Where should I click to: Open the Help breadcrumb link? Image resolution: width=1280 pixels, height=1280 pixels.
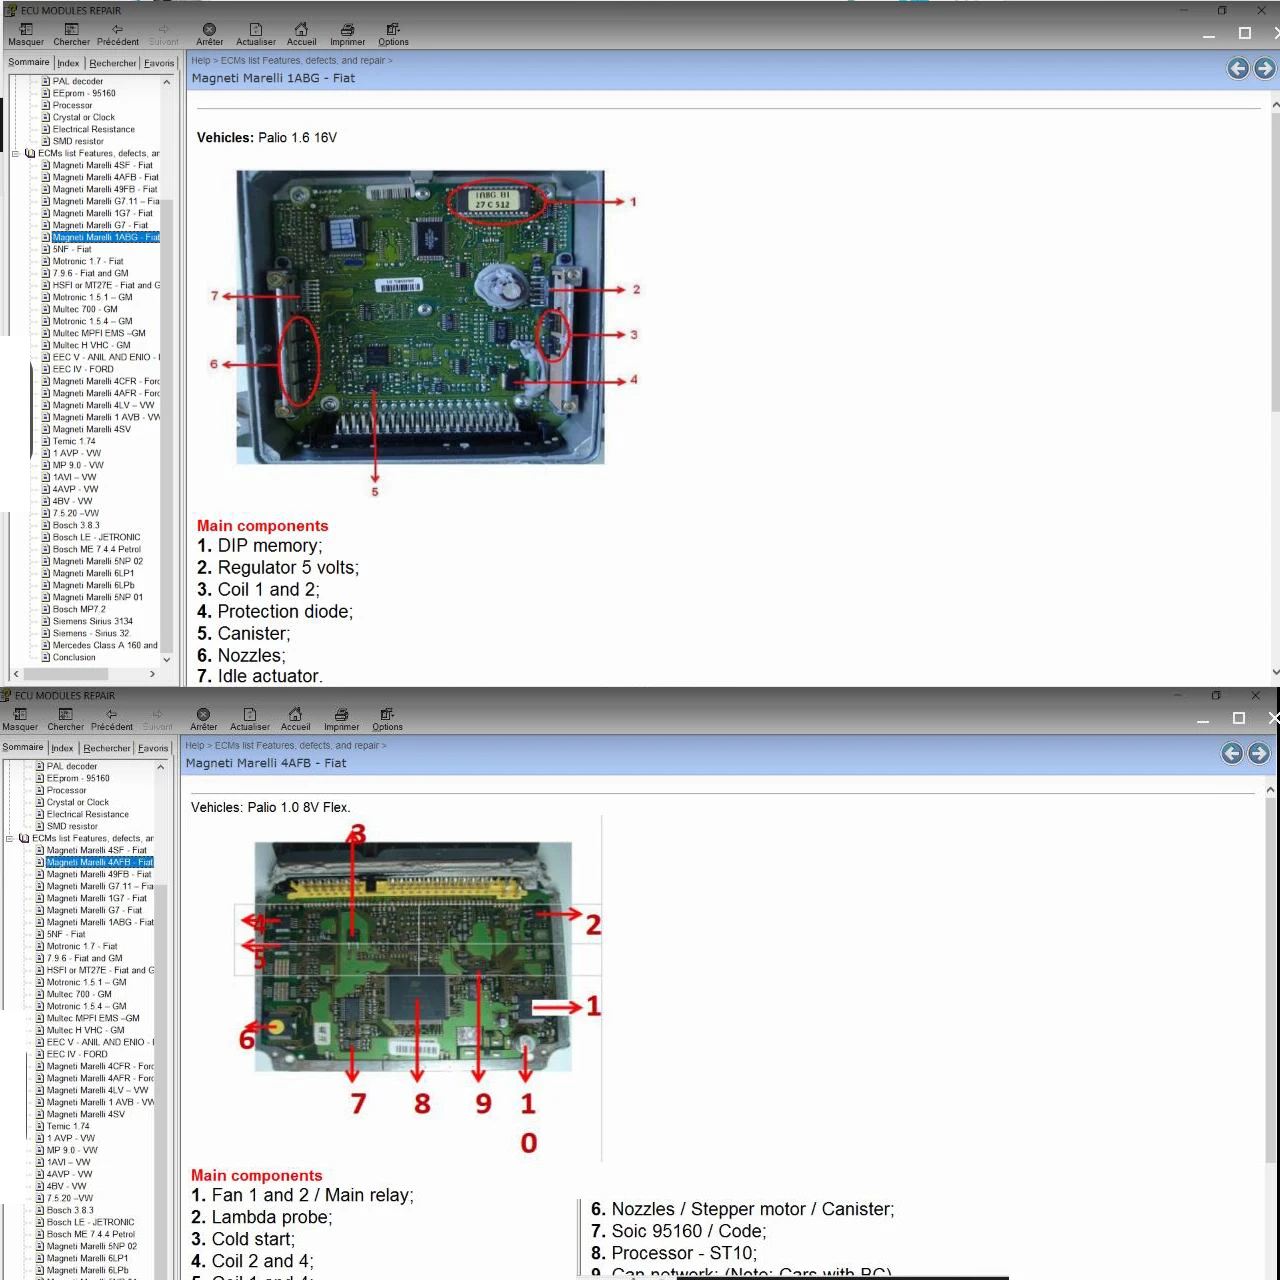coord(200,60)
